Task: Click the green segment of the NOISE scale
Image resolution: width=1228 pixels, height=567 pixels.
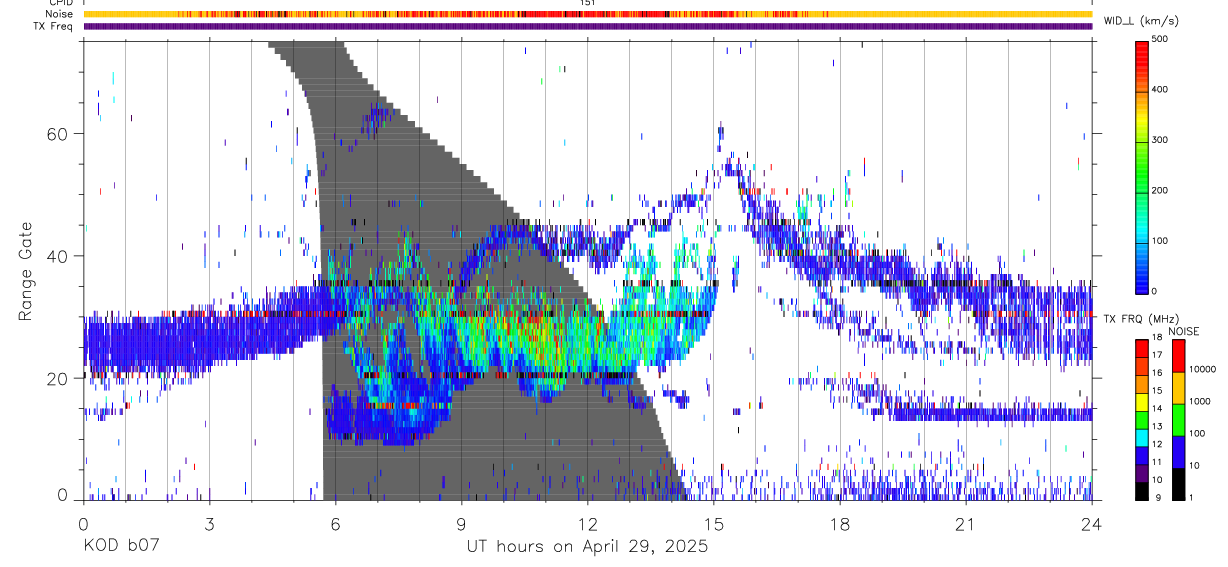Action: [1178, 419]
